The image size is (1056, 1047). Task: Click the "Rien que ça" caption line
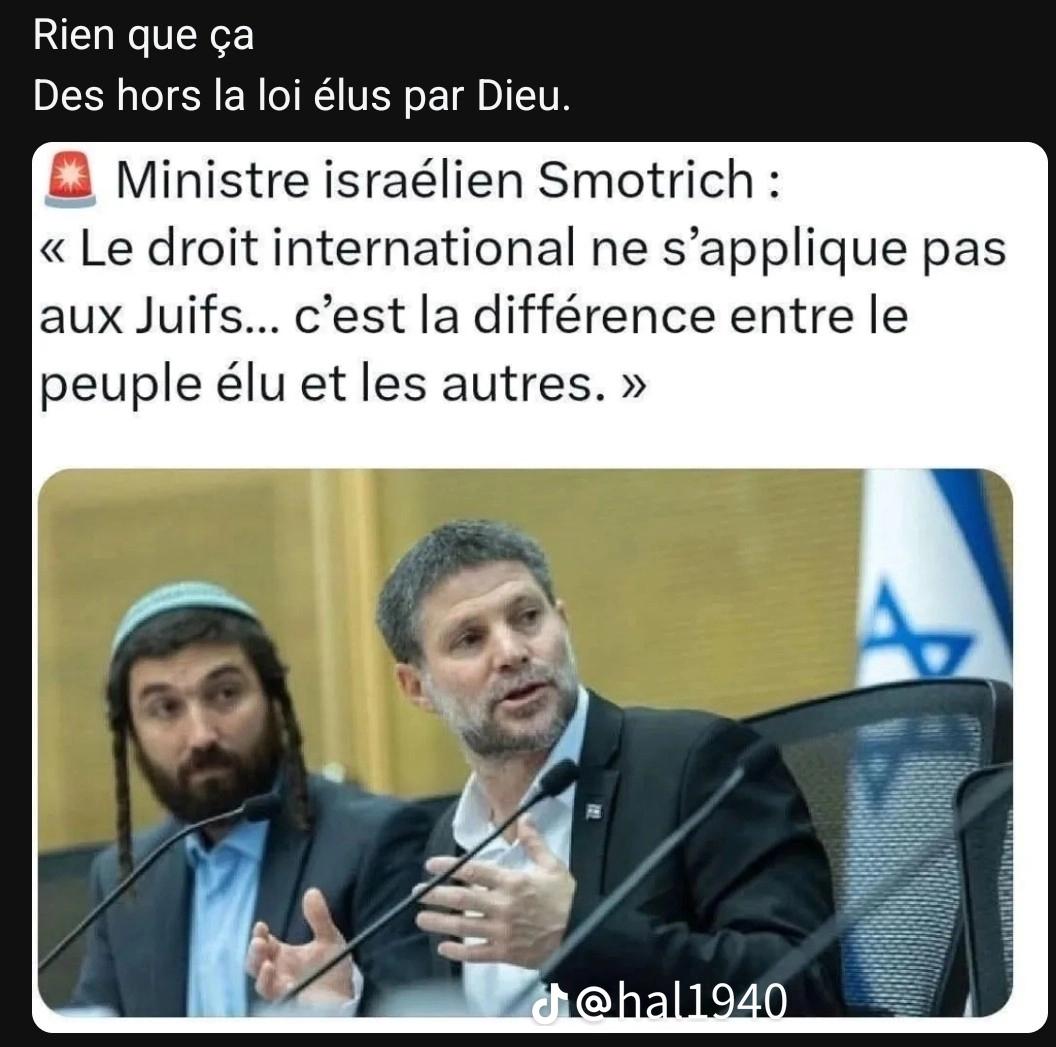143,35
